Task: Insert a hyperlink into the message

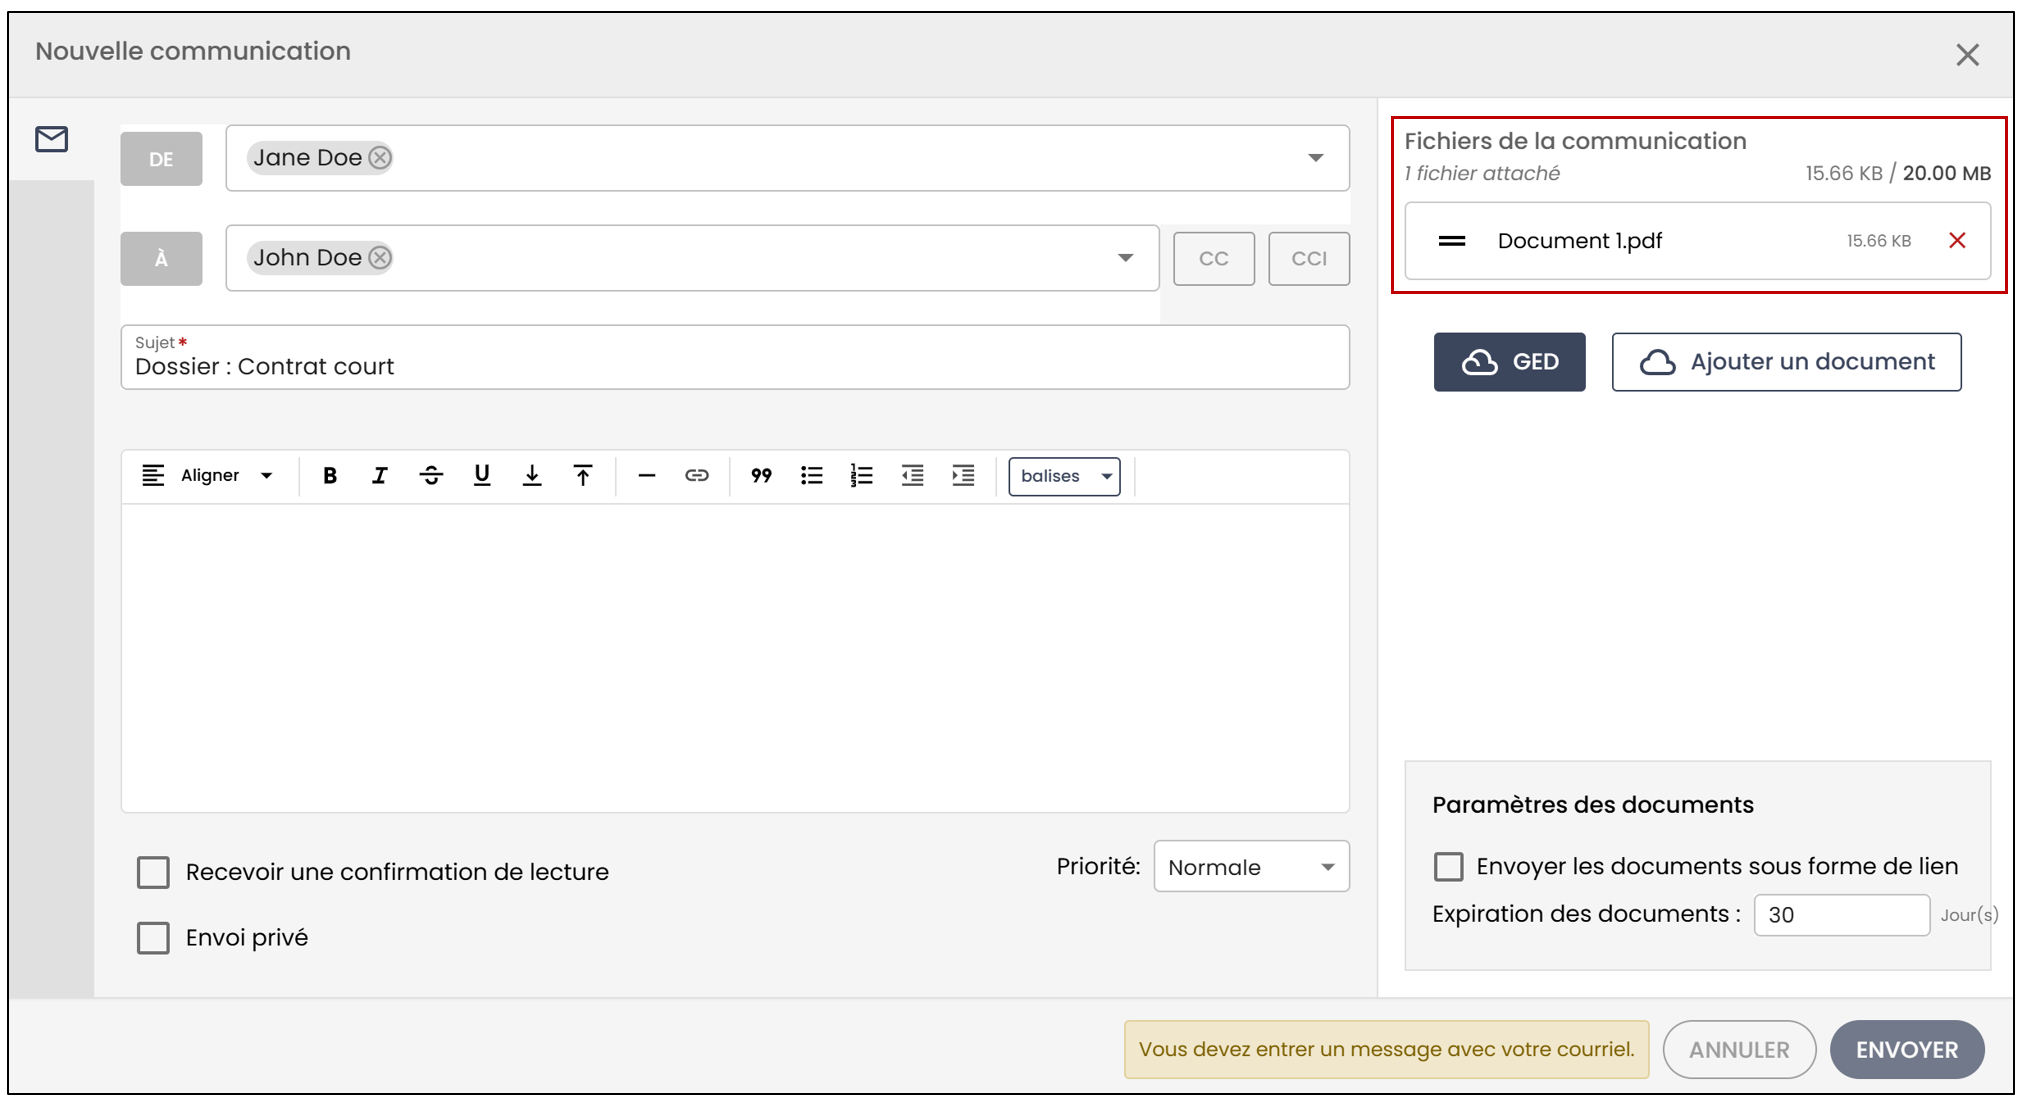Action: [x=697, y=476]
